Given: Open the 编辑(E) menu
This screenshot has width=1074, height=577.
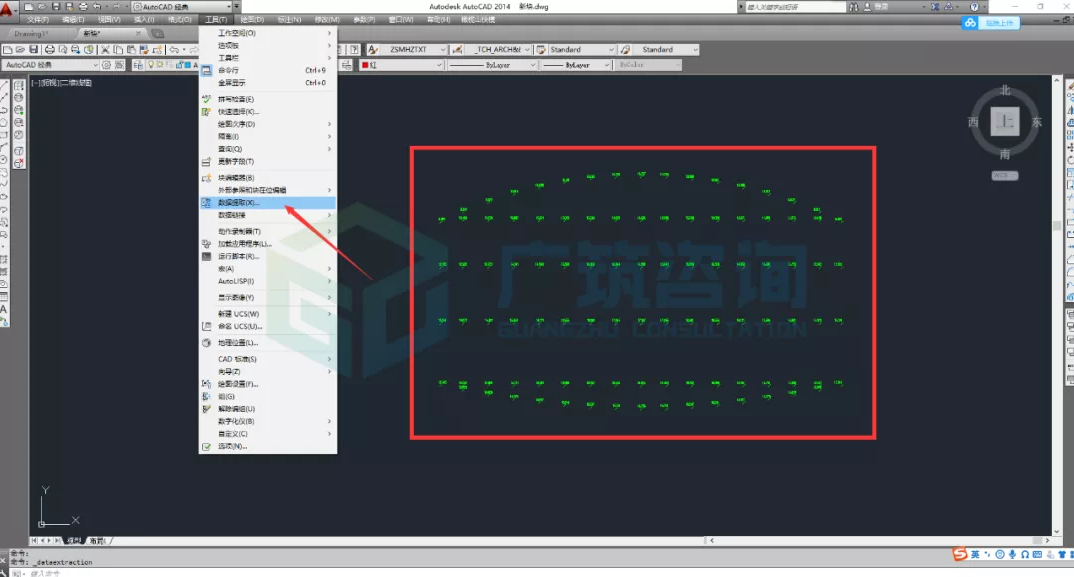Looking at the screenshot, I should (x=73, y=20).
